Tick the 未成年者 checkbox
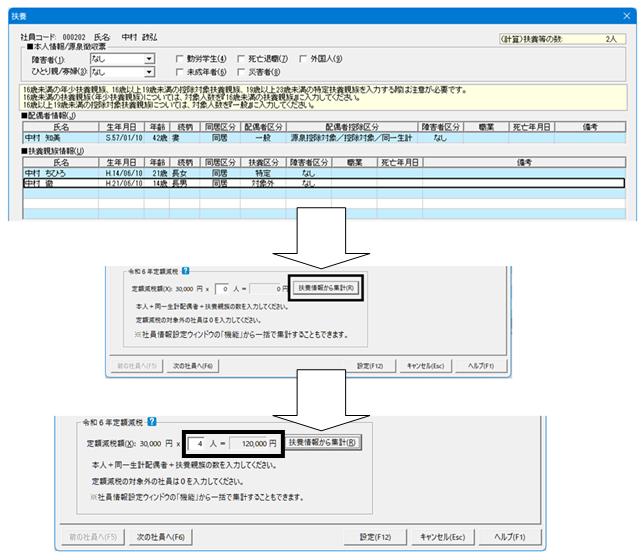Screen dimensions: 642x560 pyautogui.click(x=179, y=72)
